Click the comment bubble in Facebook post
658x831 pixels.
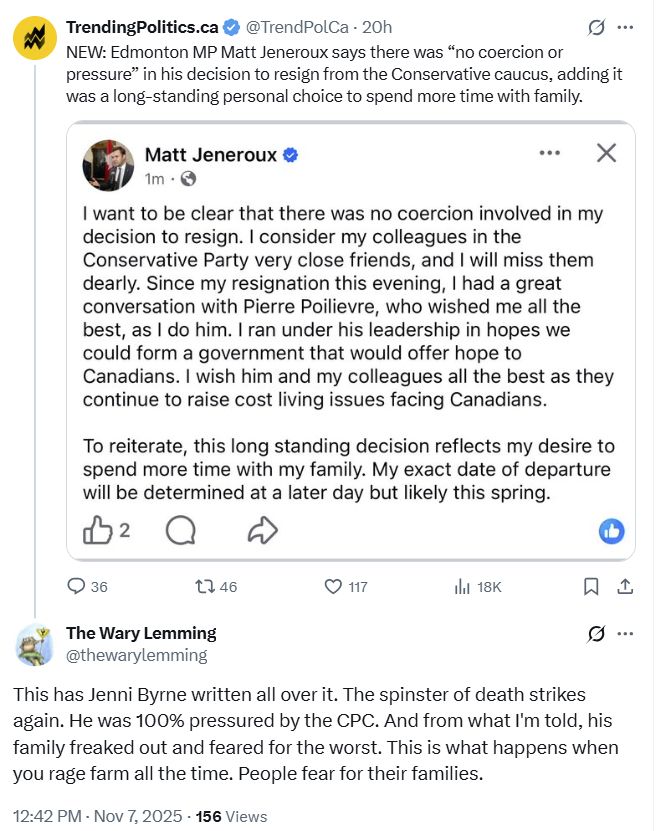(180, 531)
